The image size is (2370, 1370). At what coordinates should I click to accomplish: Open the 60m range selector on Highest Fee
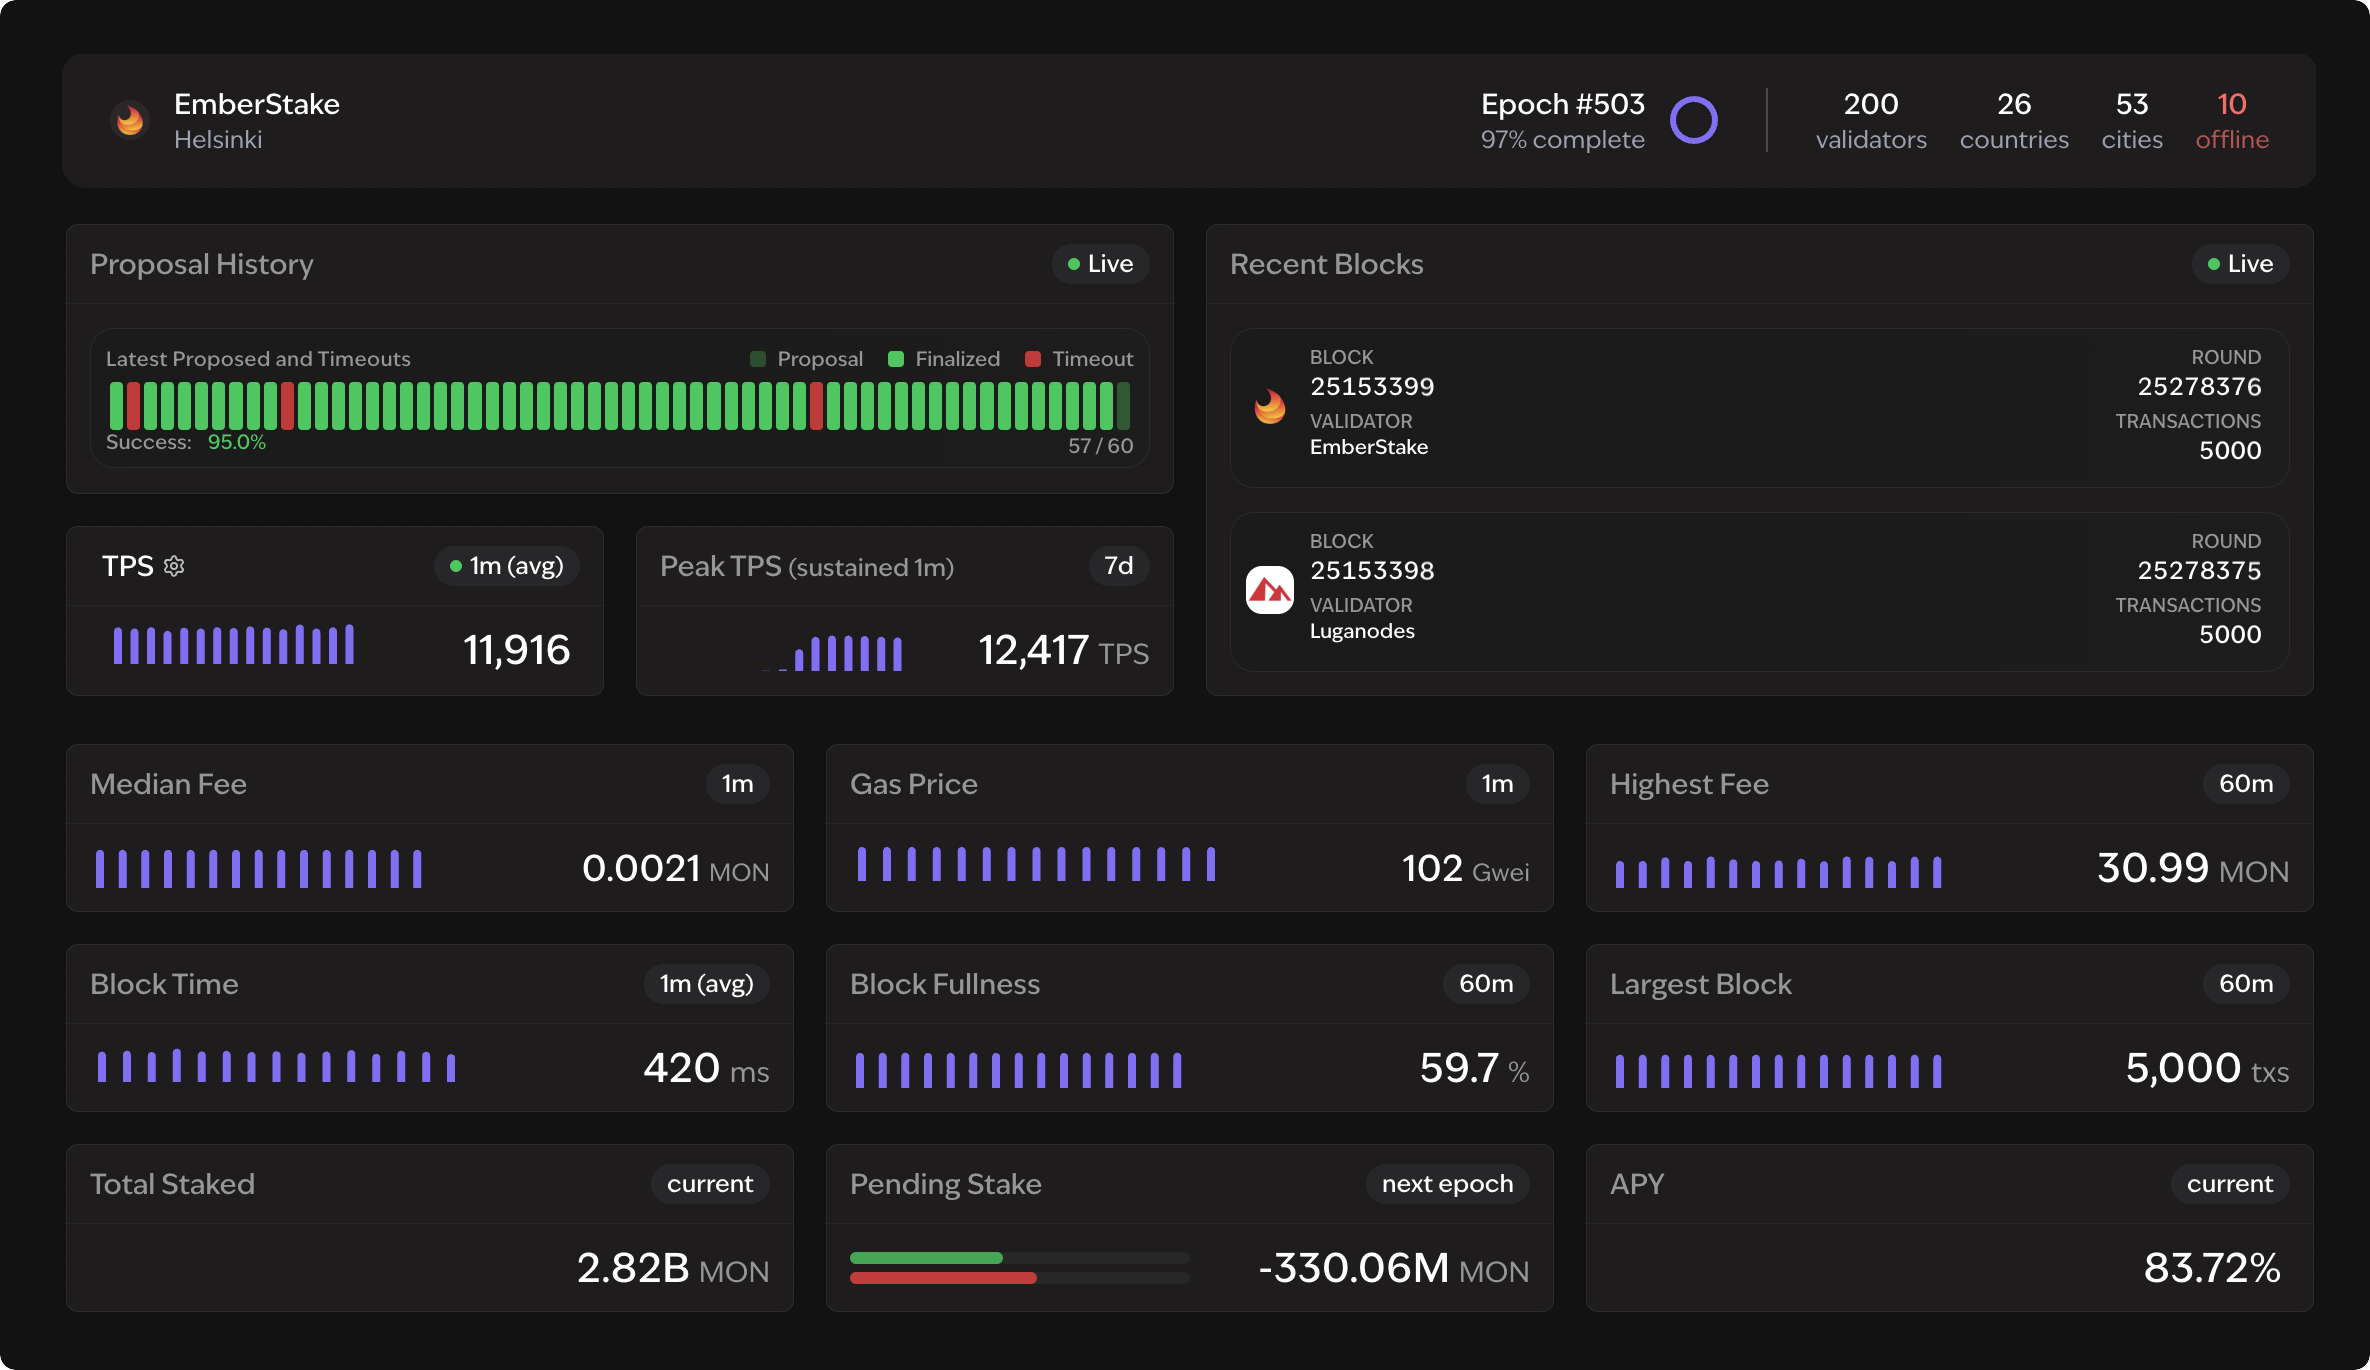point(2245,784)
